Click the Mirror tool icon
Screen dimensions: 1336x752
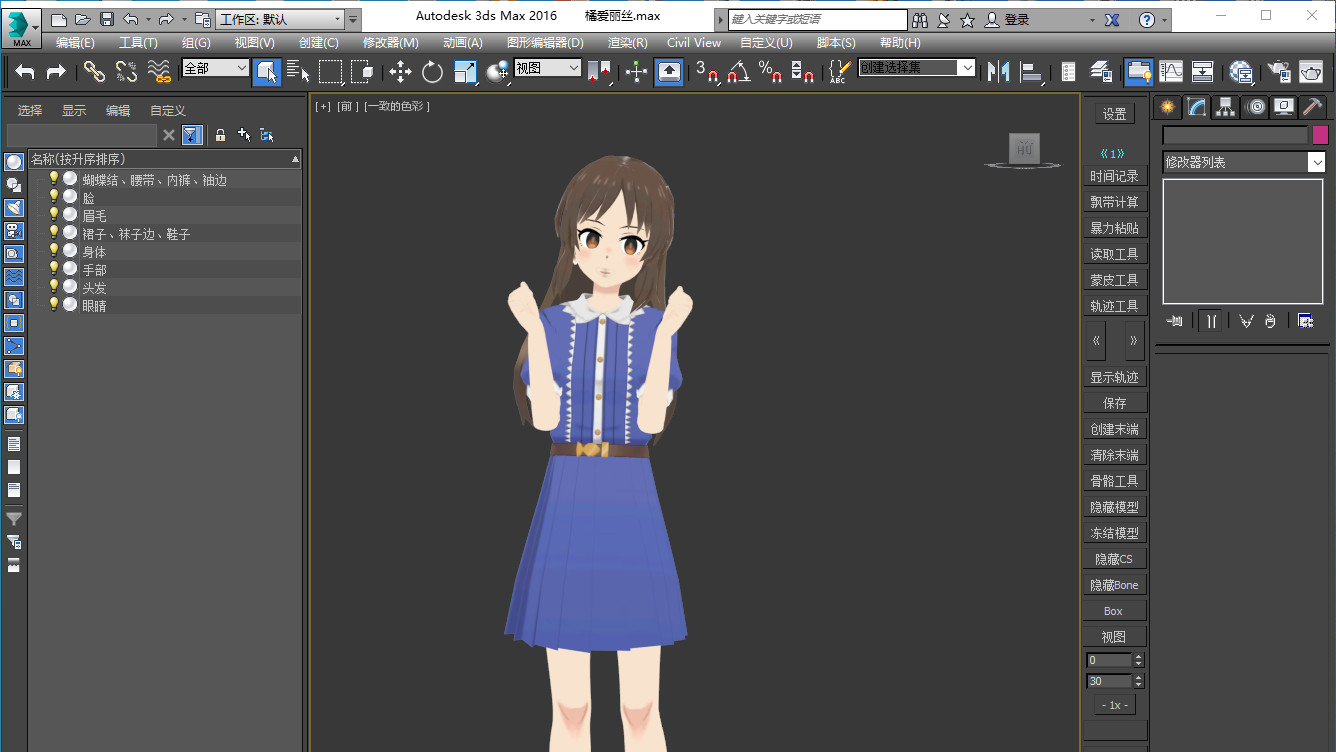point(998,71)
